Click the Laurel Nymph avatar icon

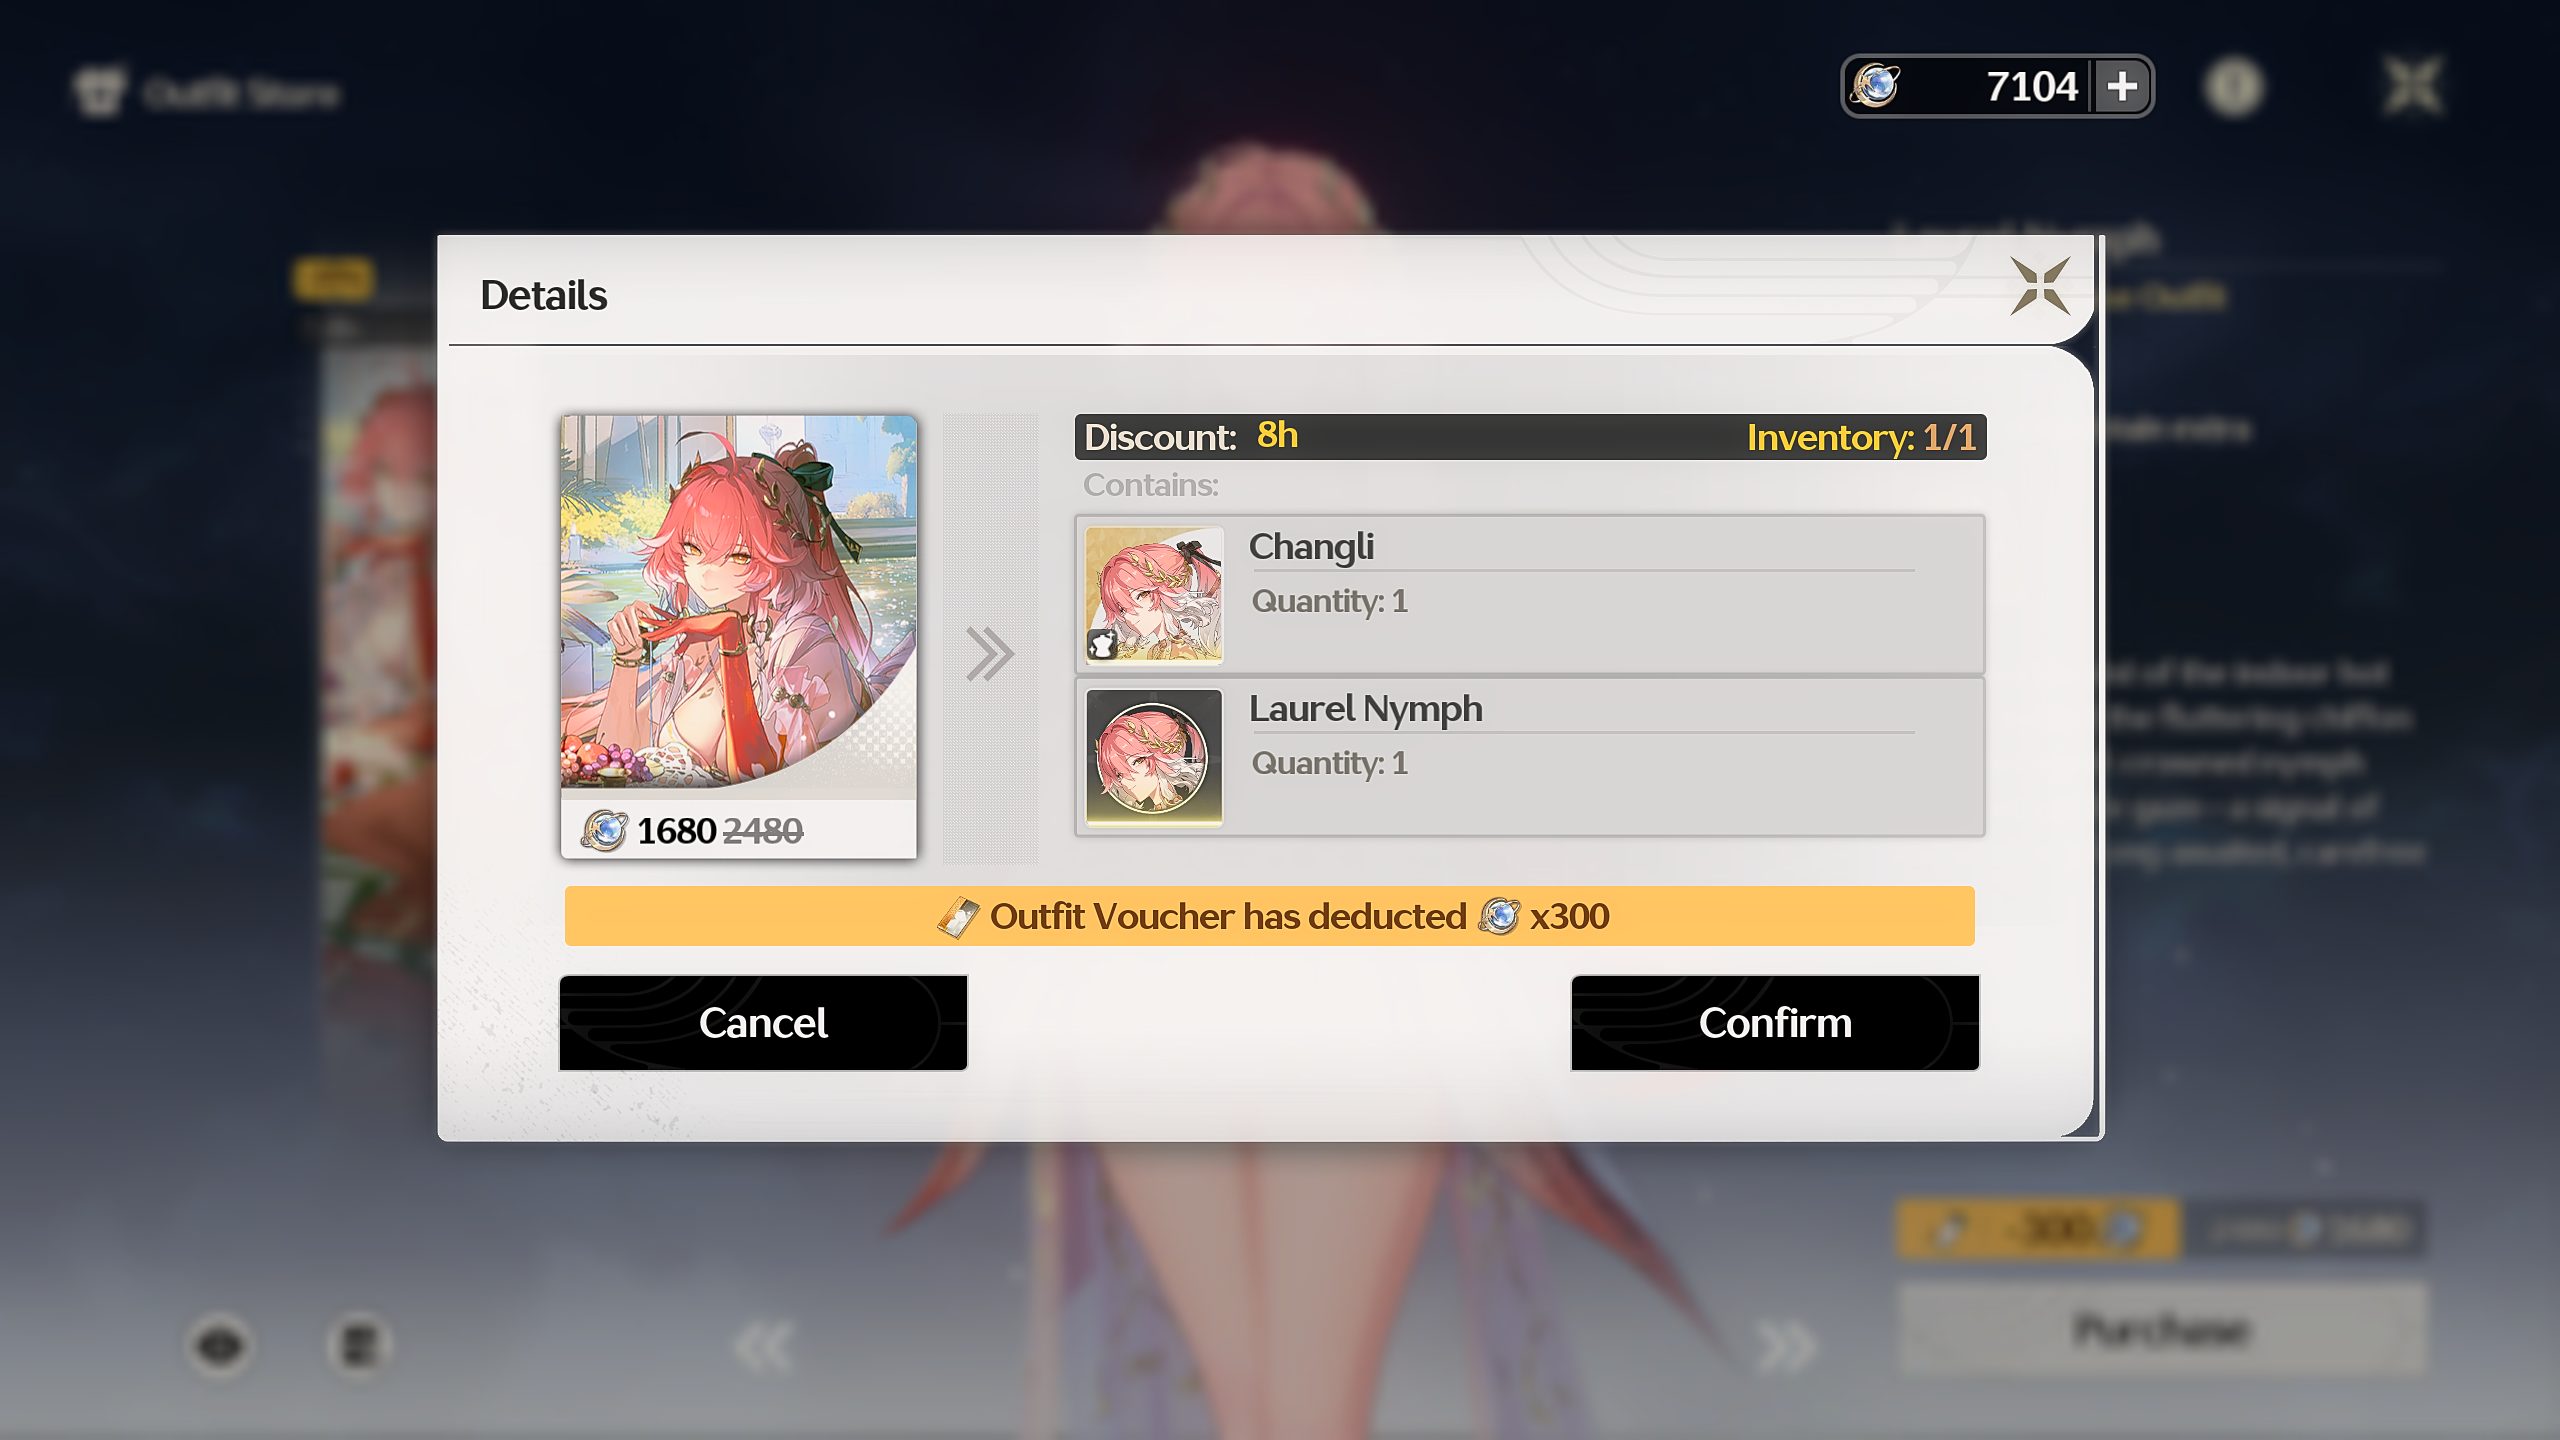click(x=1154, y=757)
